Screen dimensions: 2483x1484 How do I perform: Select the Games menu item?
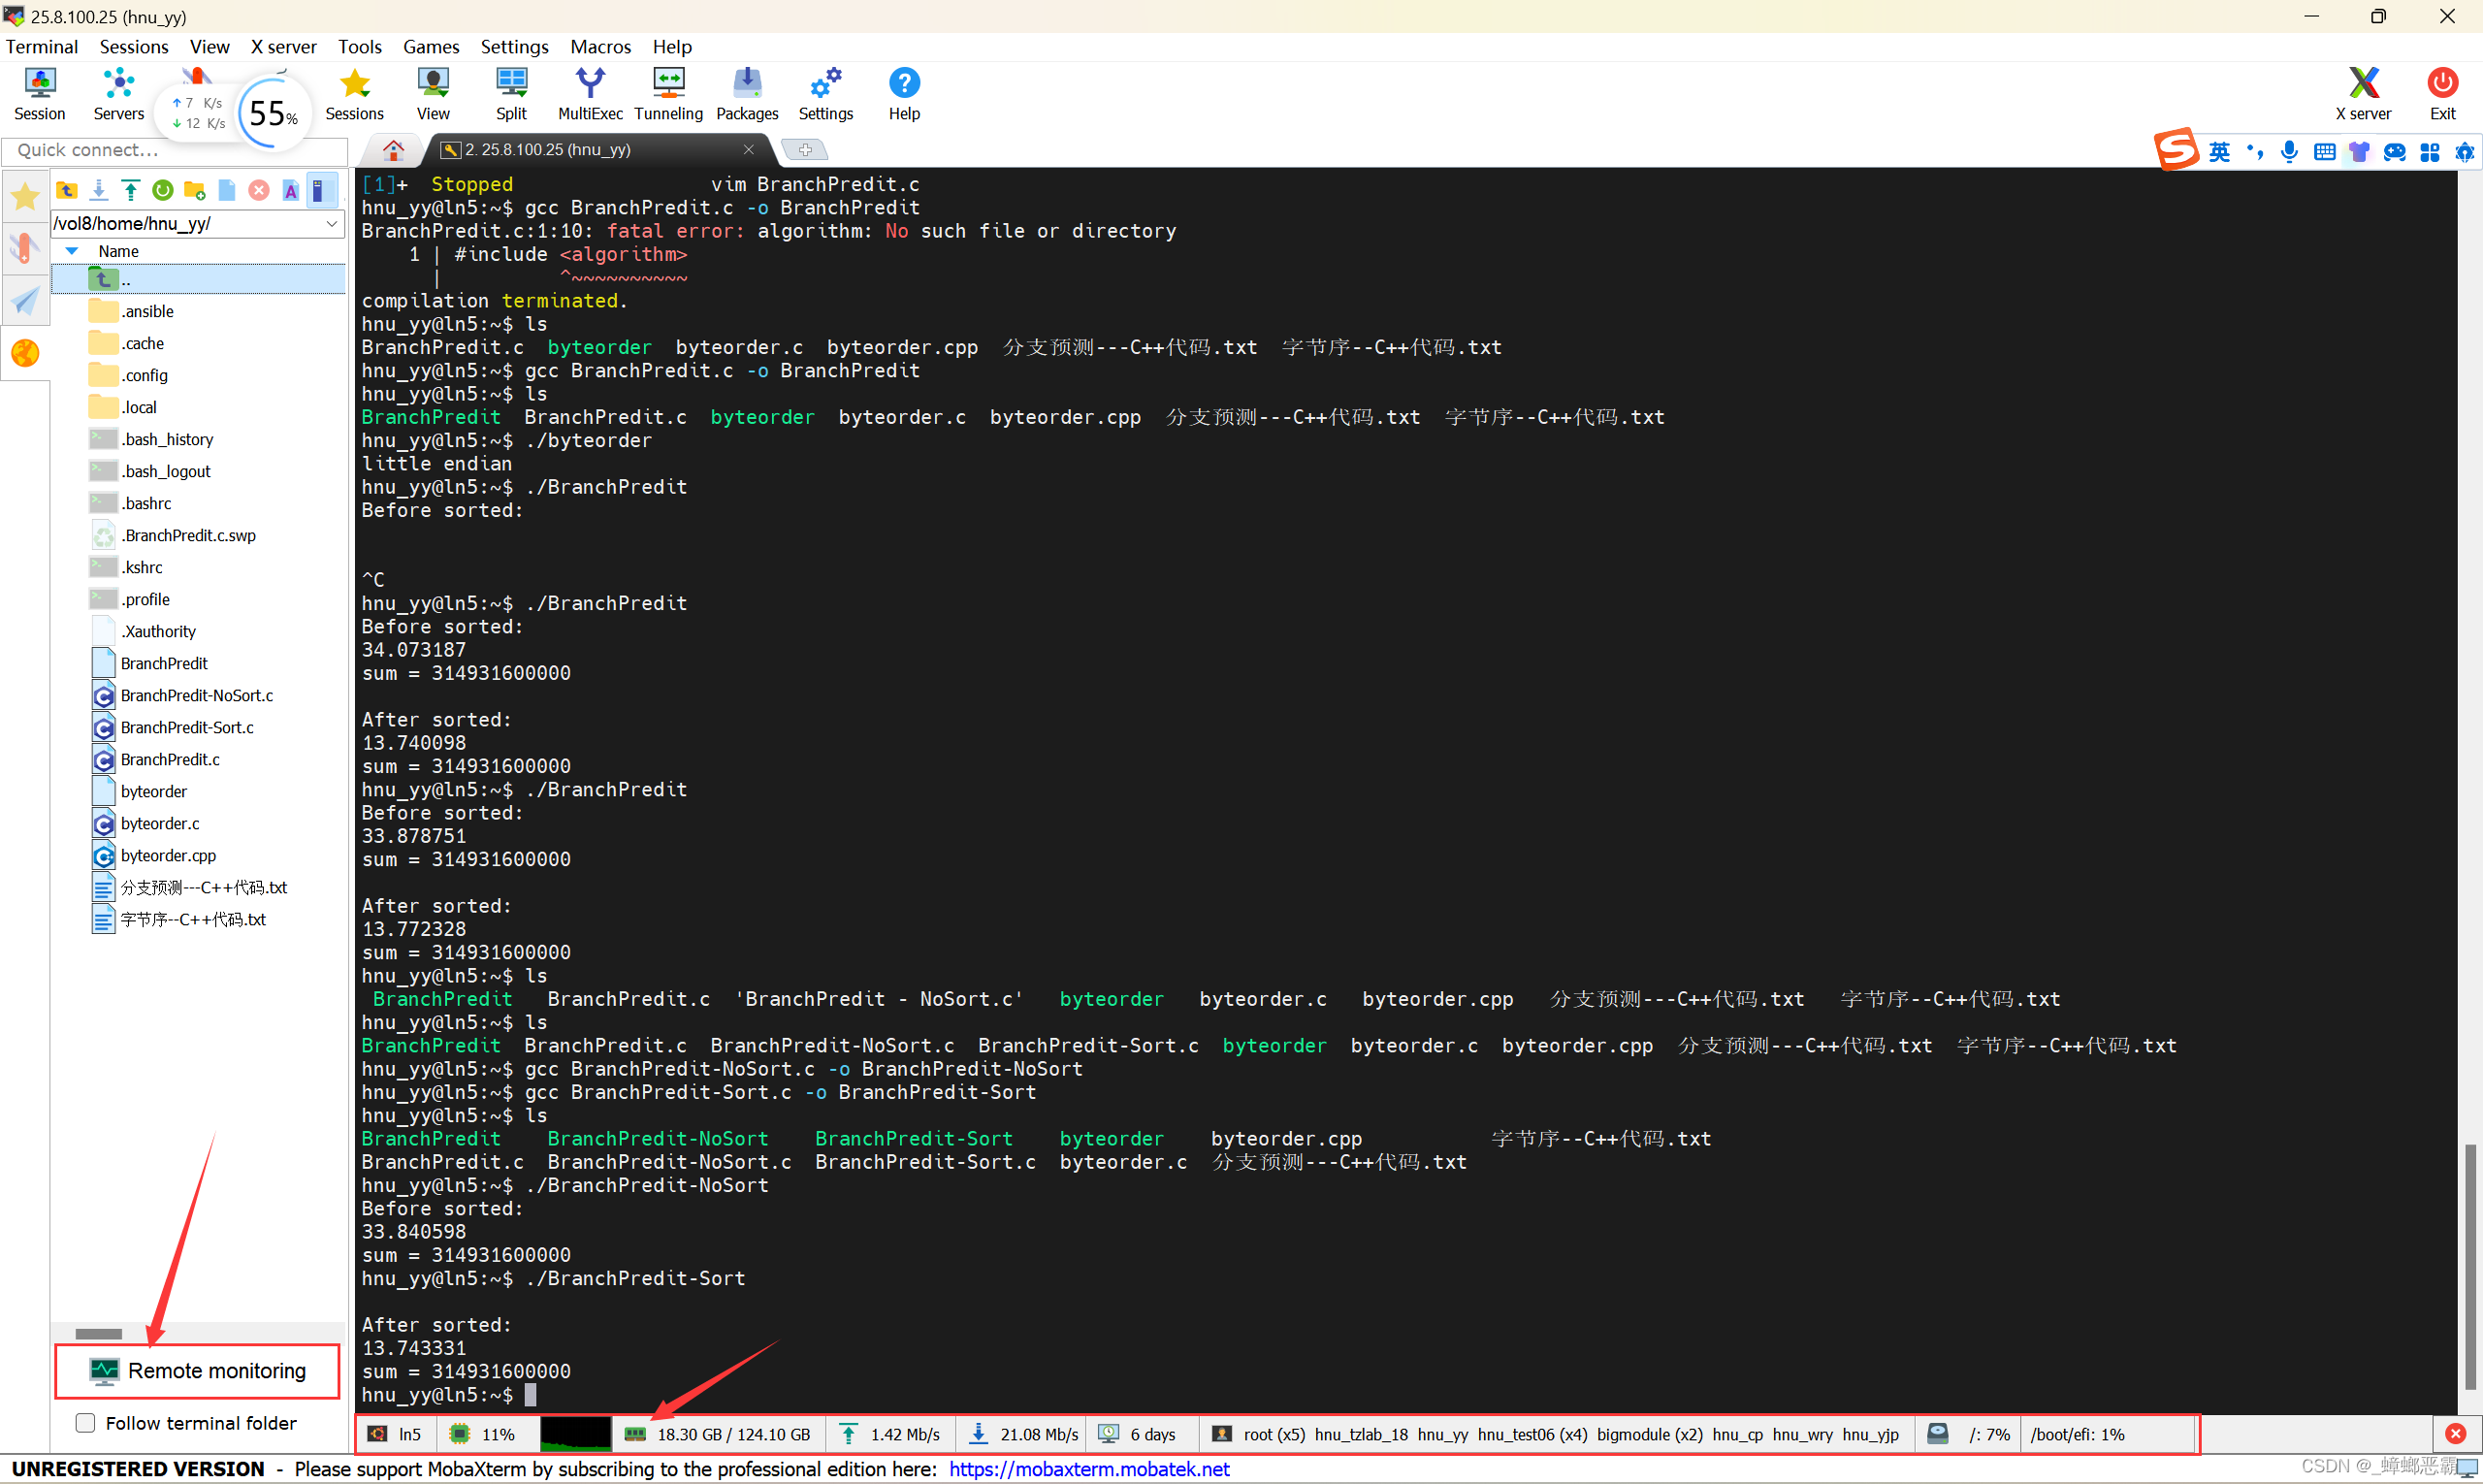(x=429, y=45)
